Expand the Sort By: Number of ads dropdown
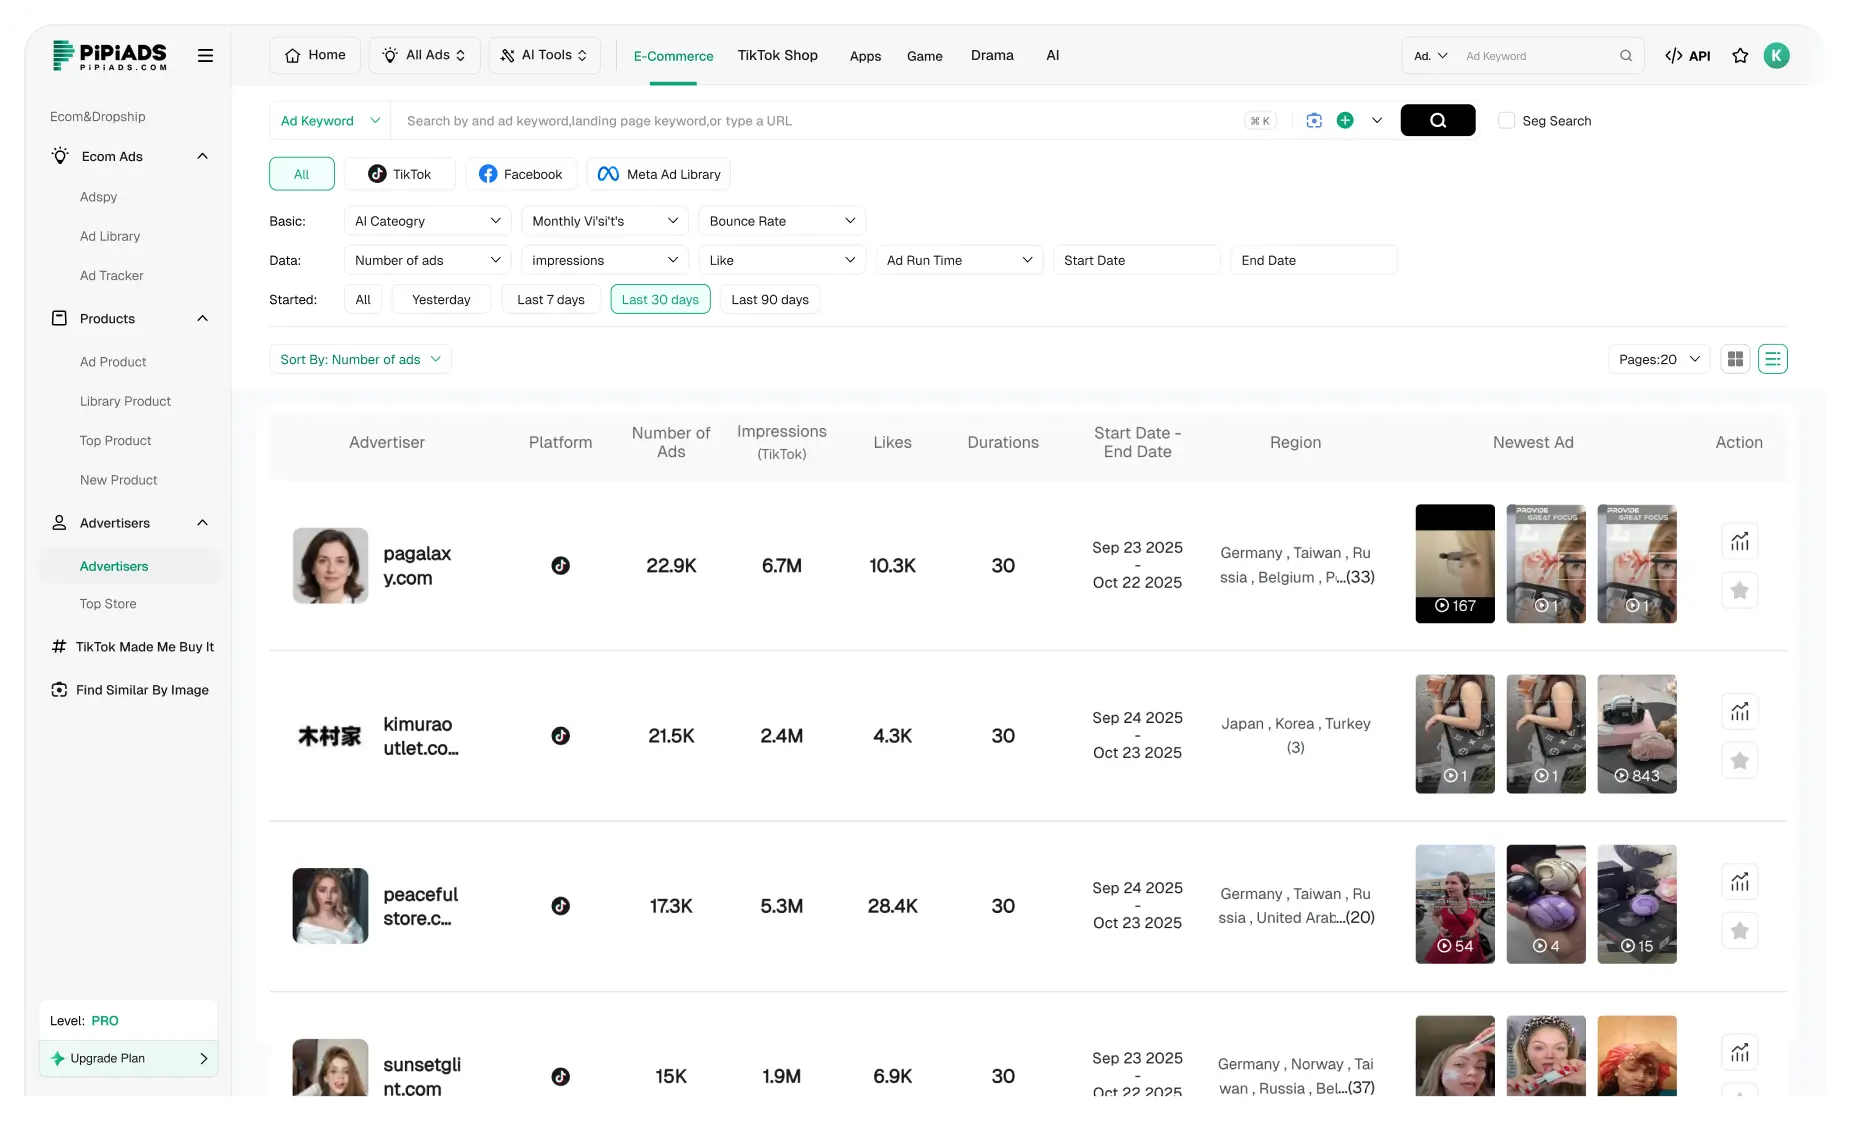The image size is (1851, 1121). click(x=360, y=359)
